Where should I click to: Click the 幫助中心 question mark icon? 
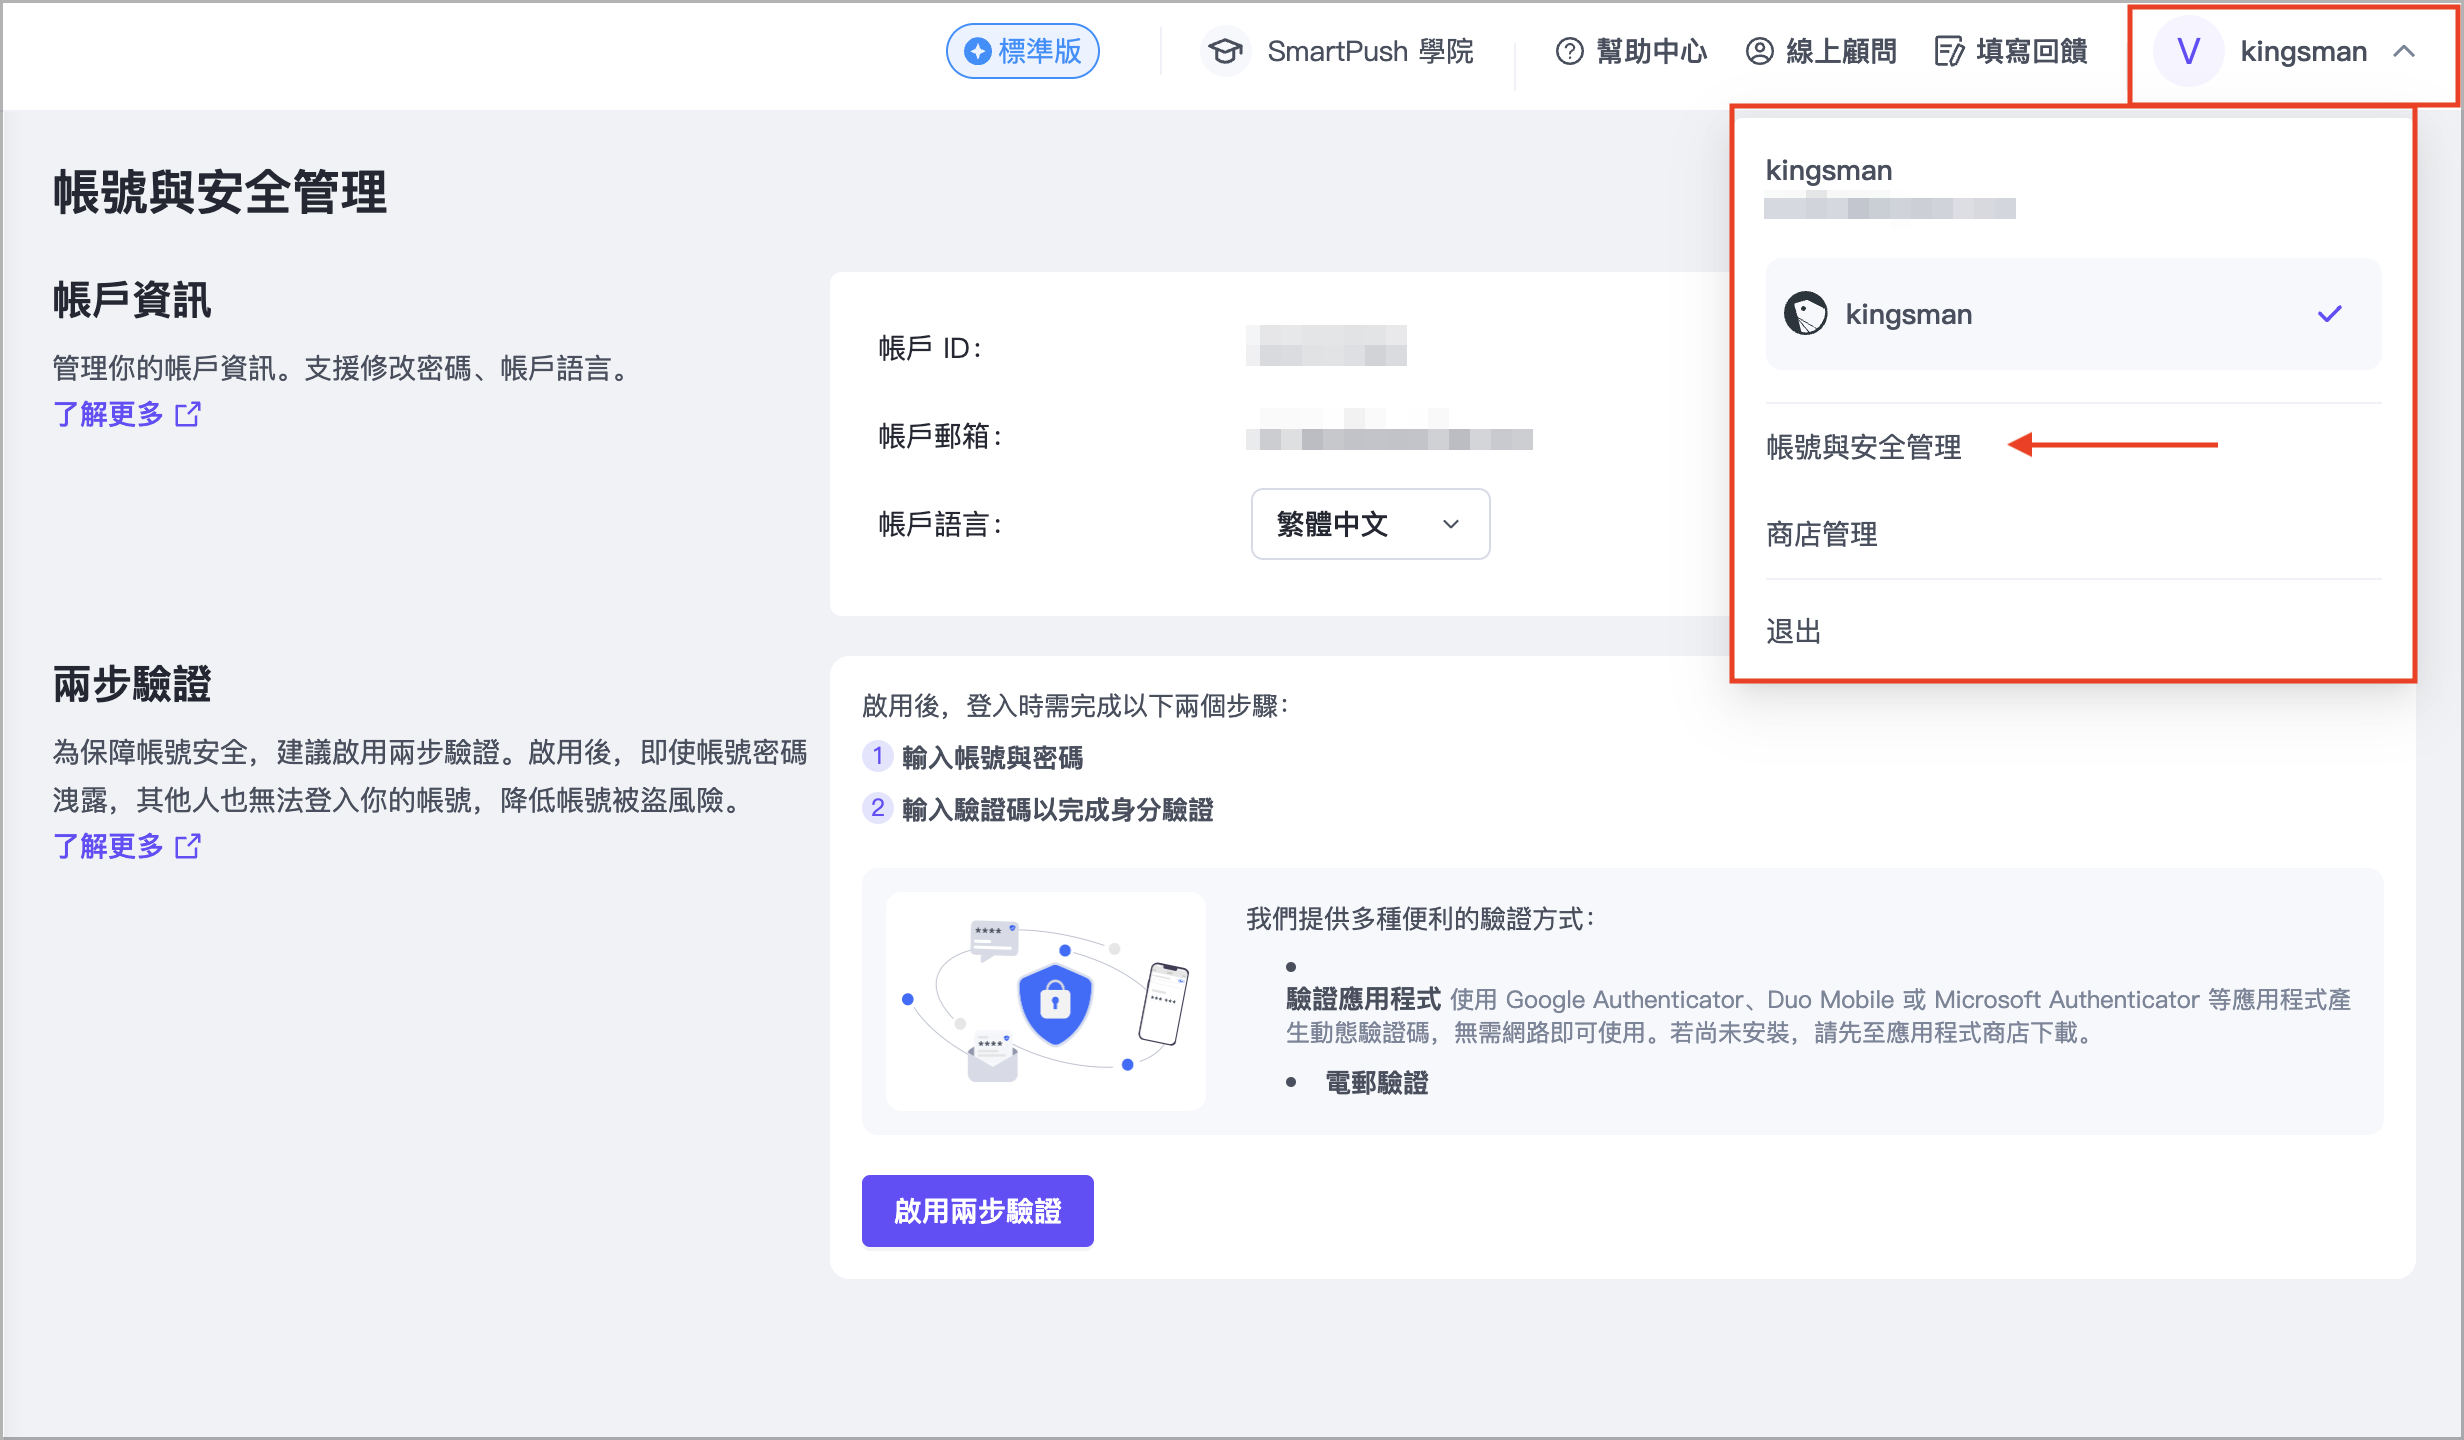click(1569, 51)
